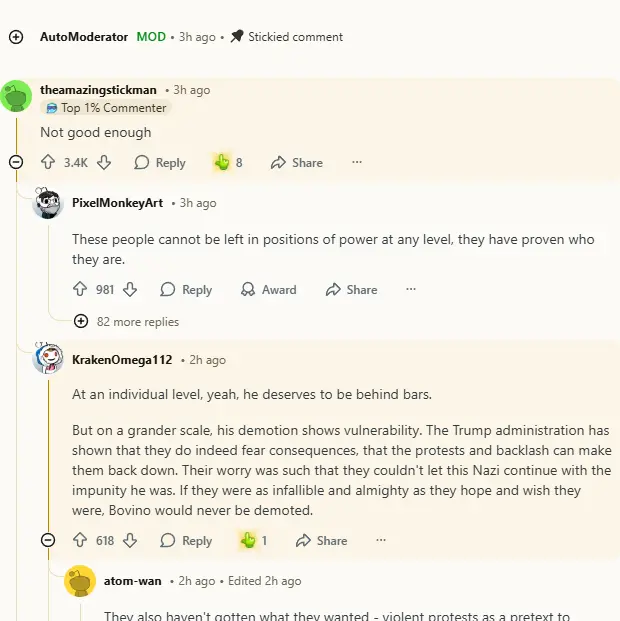
Task: Reply to PixelMonkeyArt's comment
Action: [x=186, y=289]
